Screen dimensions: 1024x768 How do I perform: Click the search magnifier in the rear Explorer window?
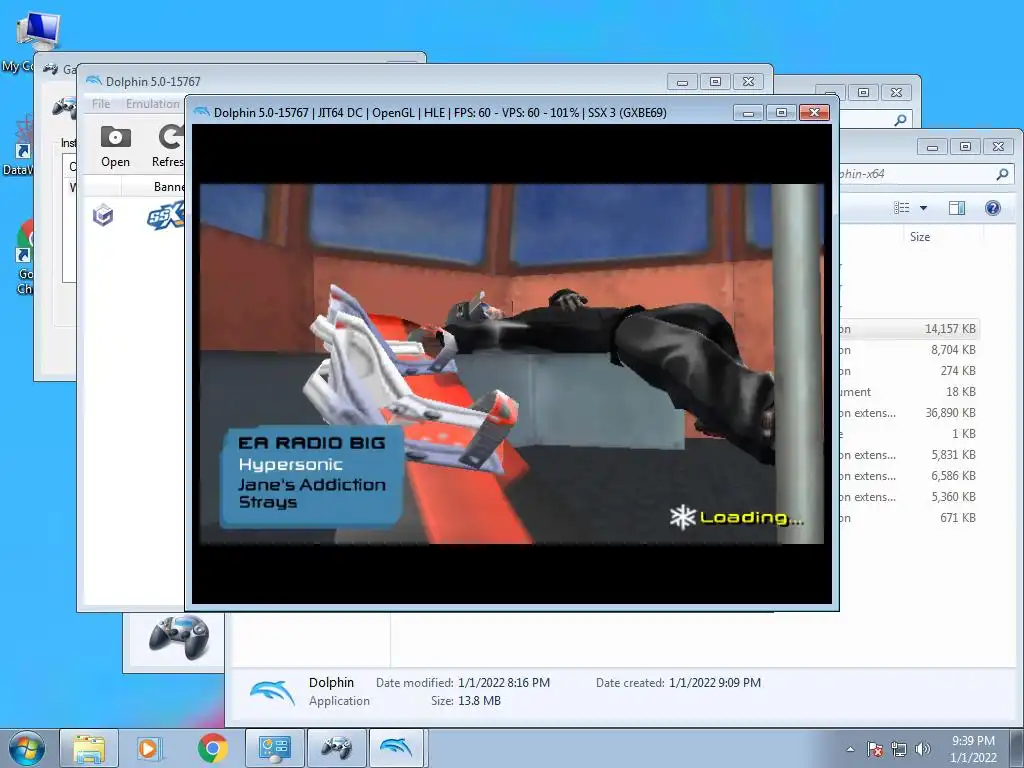[x=900, y=120]
